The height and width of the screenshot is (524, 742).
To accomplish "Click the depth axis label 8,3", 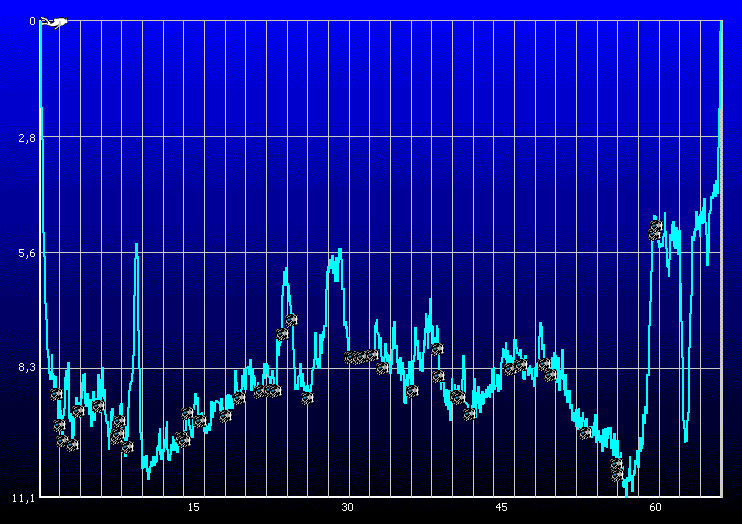I will [x=27, y=367].
